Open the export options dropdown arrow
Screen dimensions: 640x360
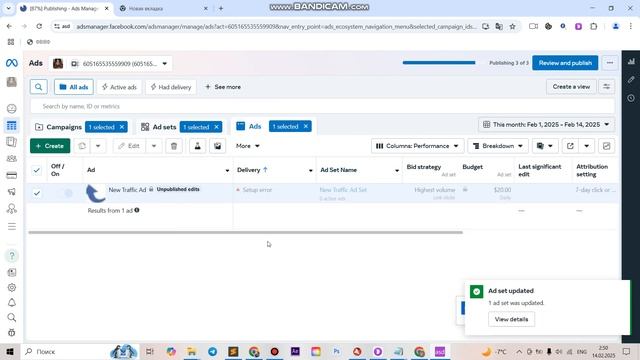coord(587,146)
